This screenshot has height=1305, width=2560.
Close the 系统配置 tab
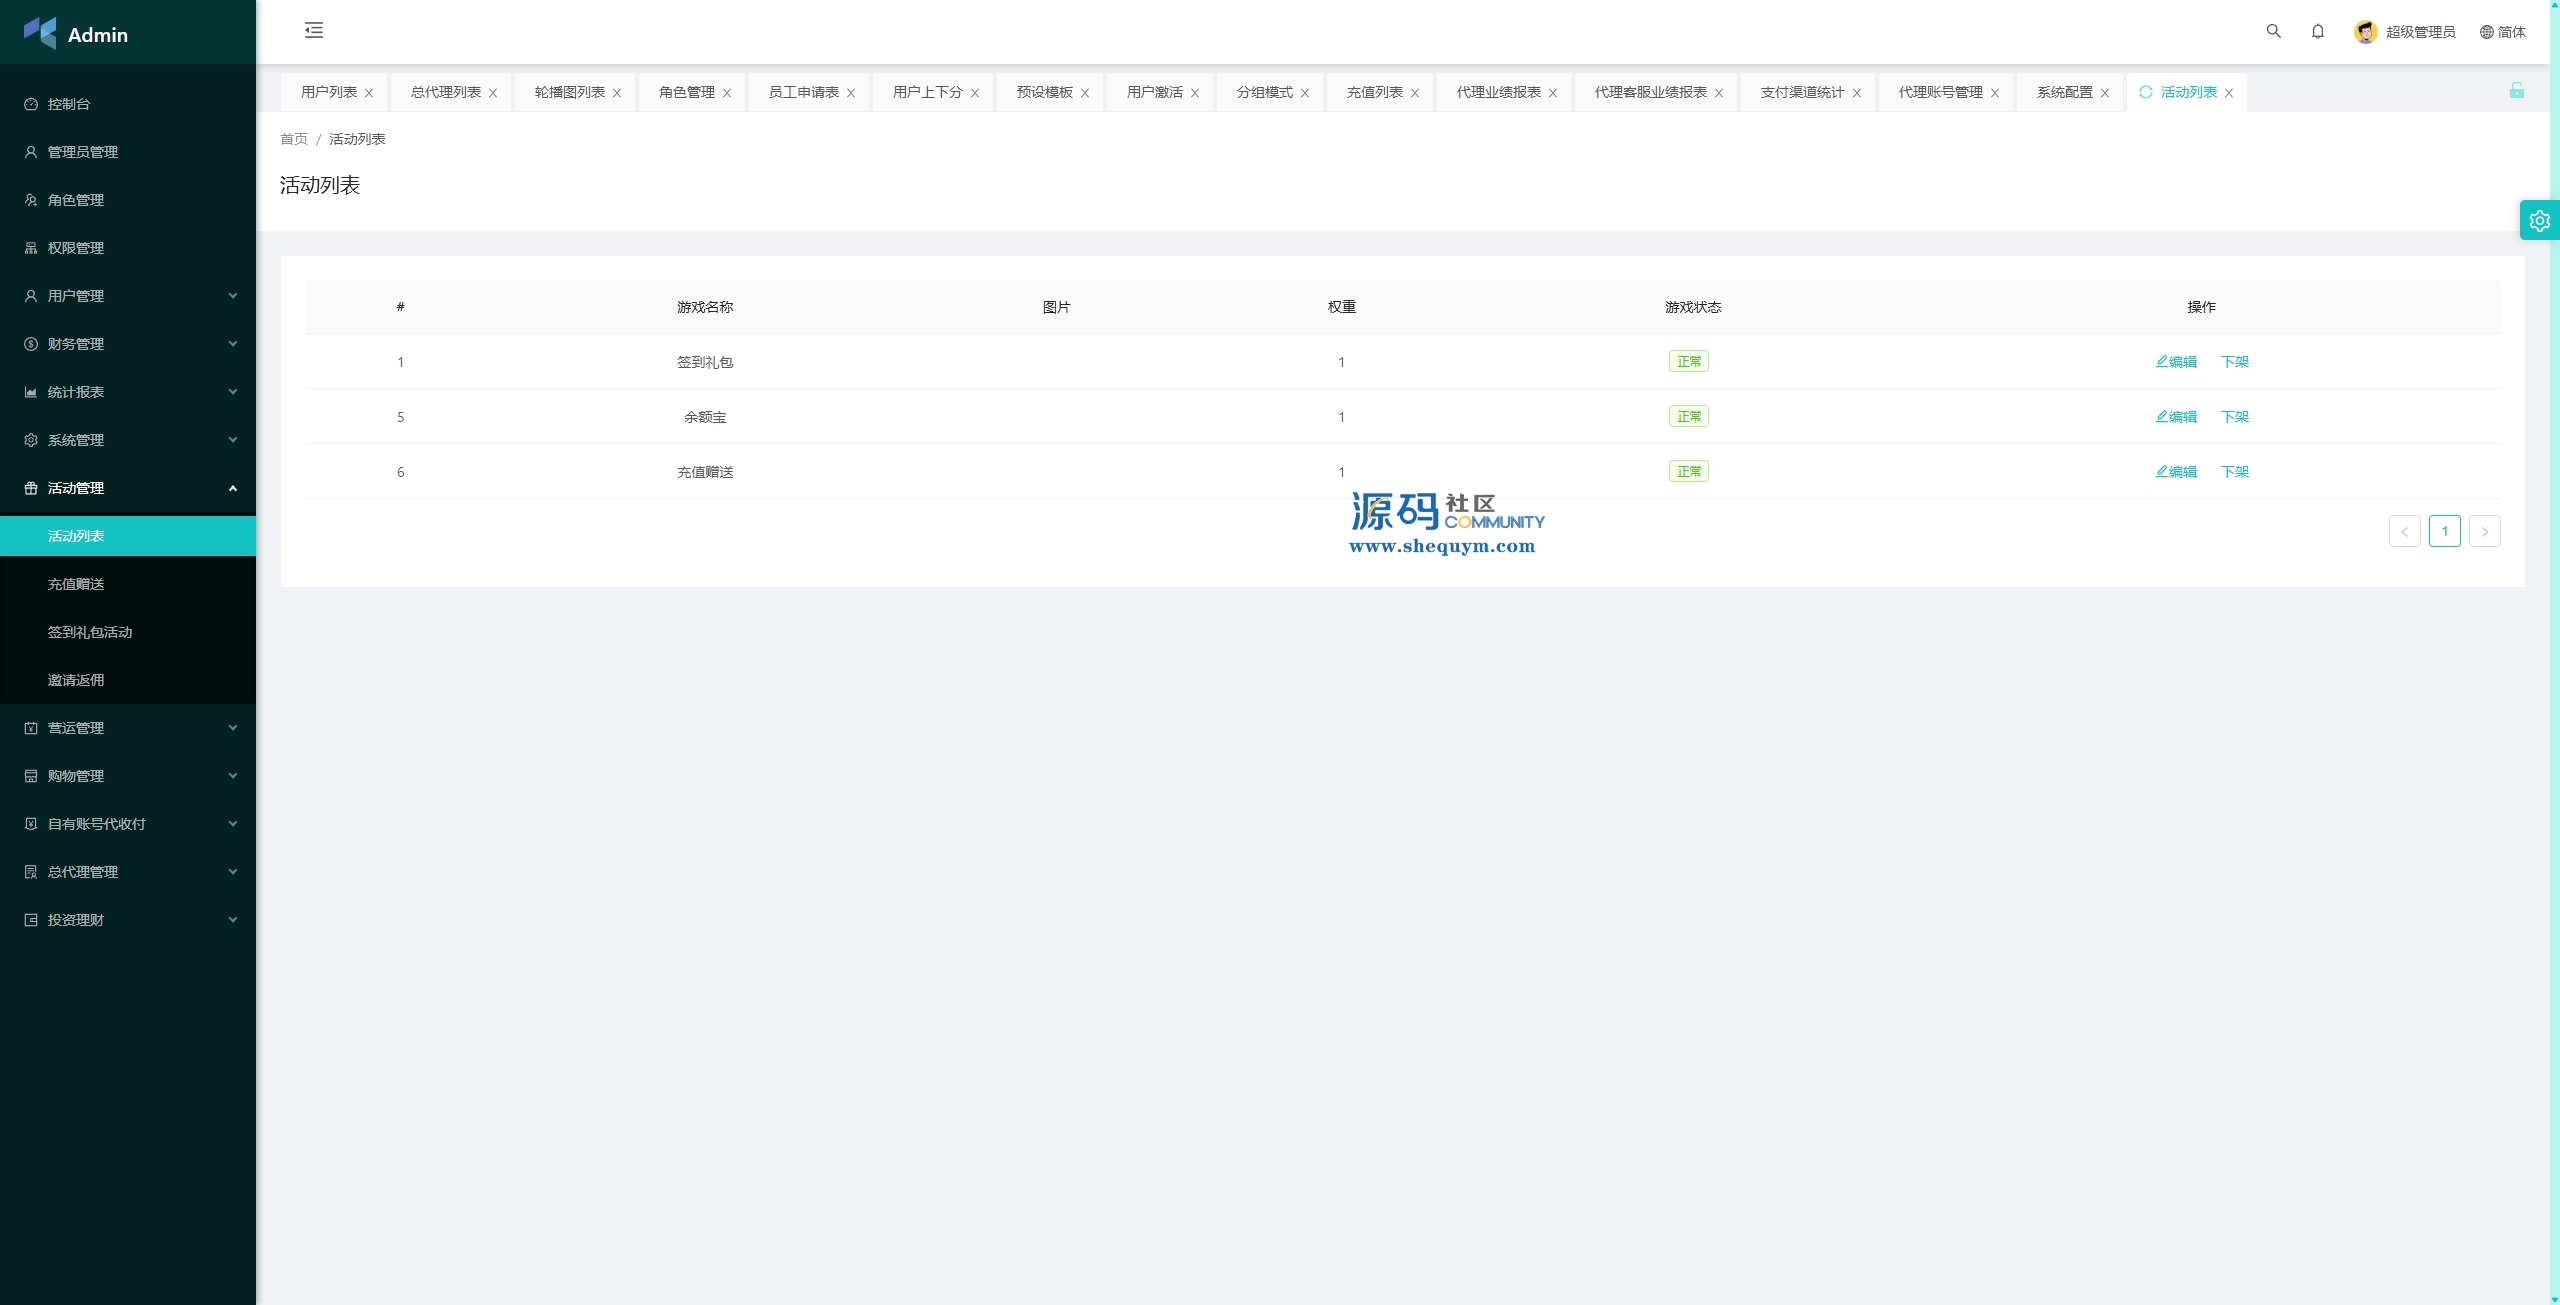(2105, 93)
